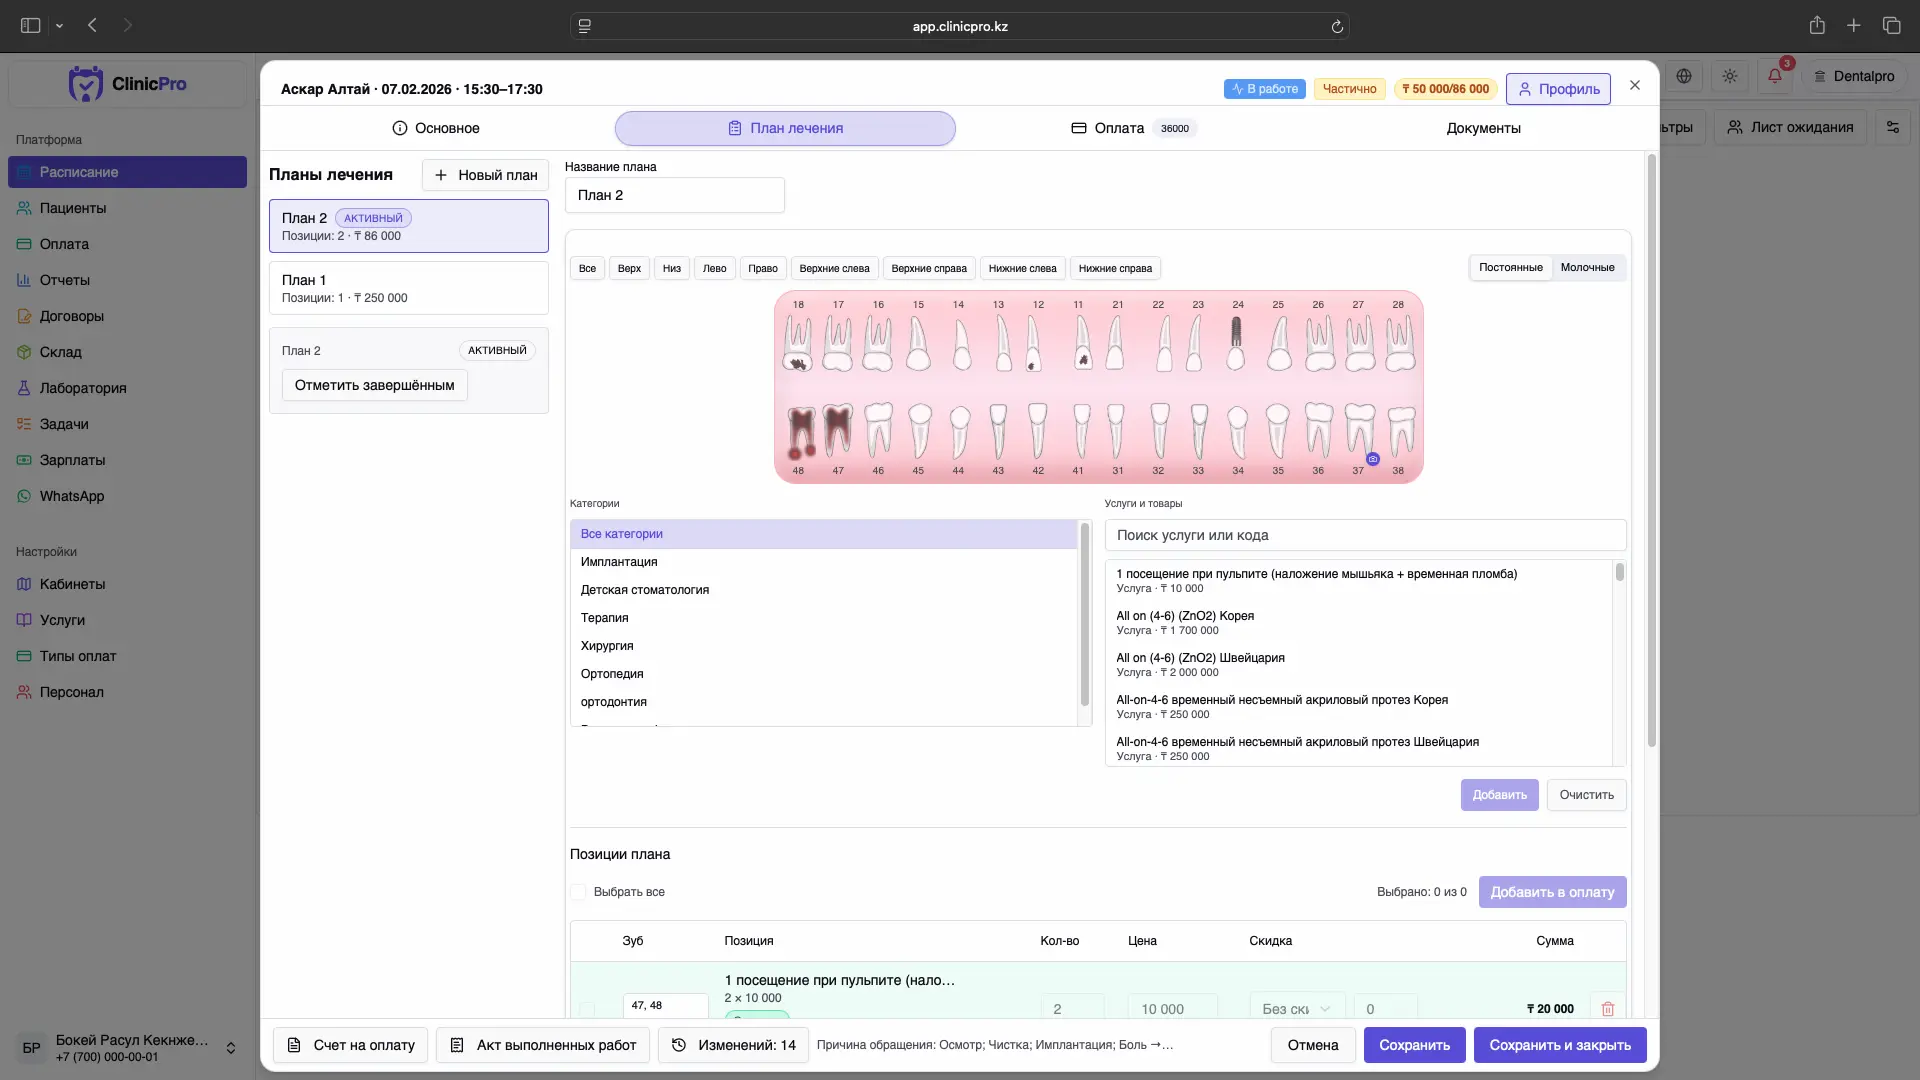Open the Оплата tab with the 36000 badge
The width and height of the screenshot is (1920, 1080).
pos(1134,128)
